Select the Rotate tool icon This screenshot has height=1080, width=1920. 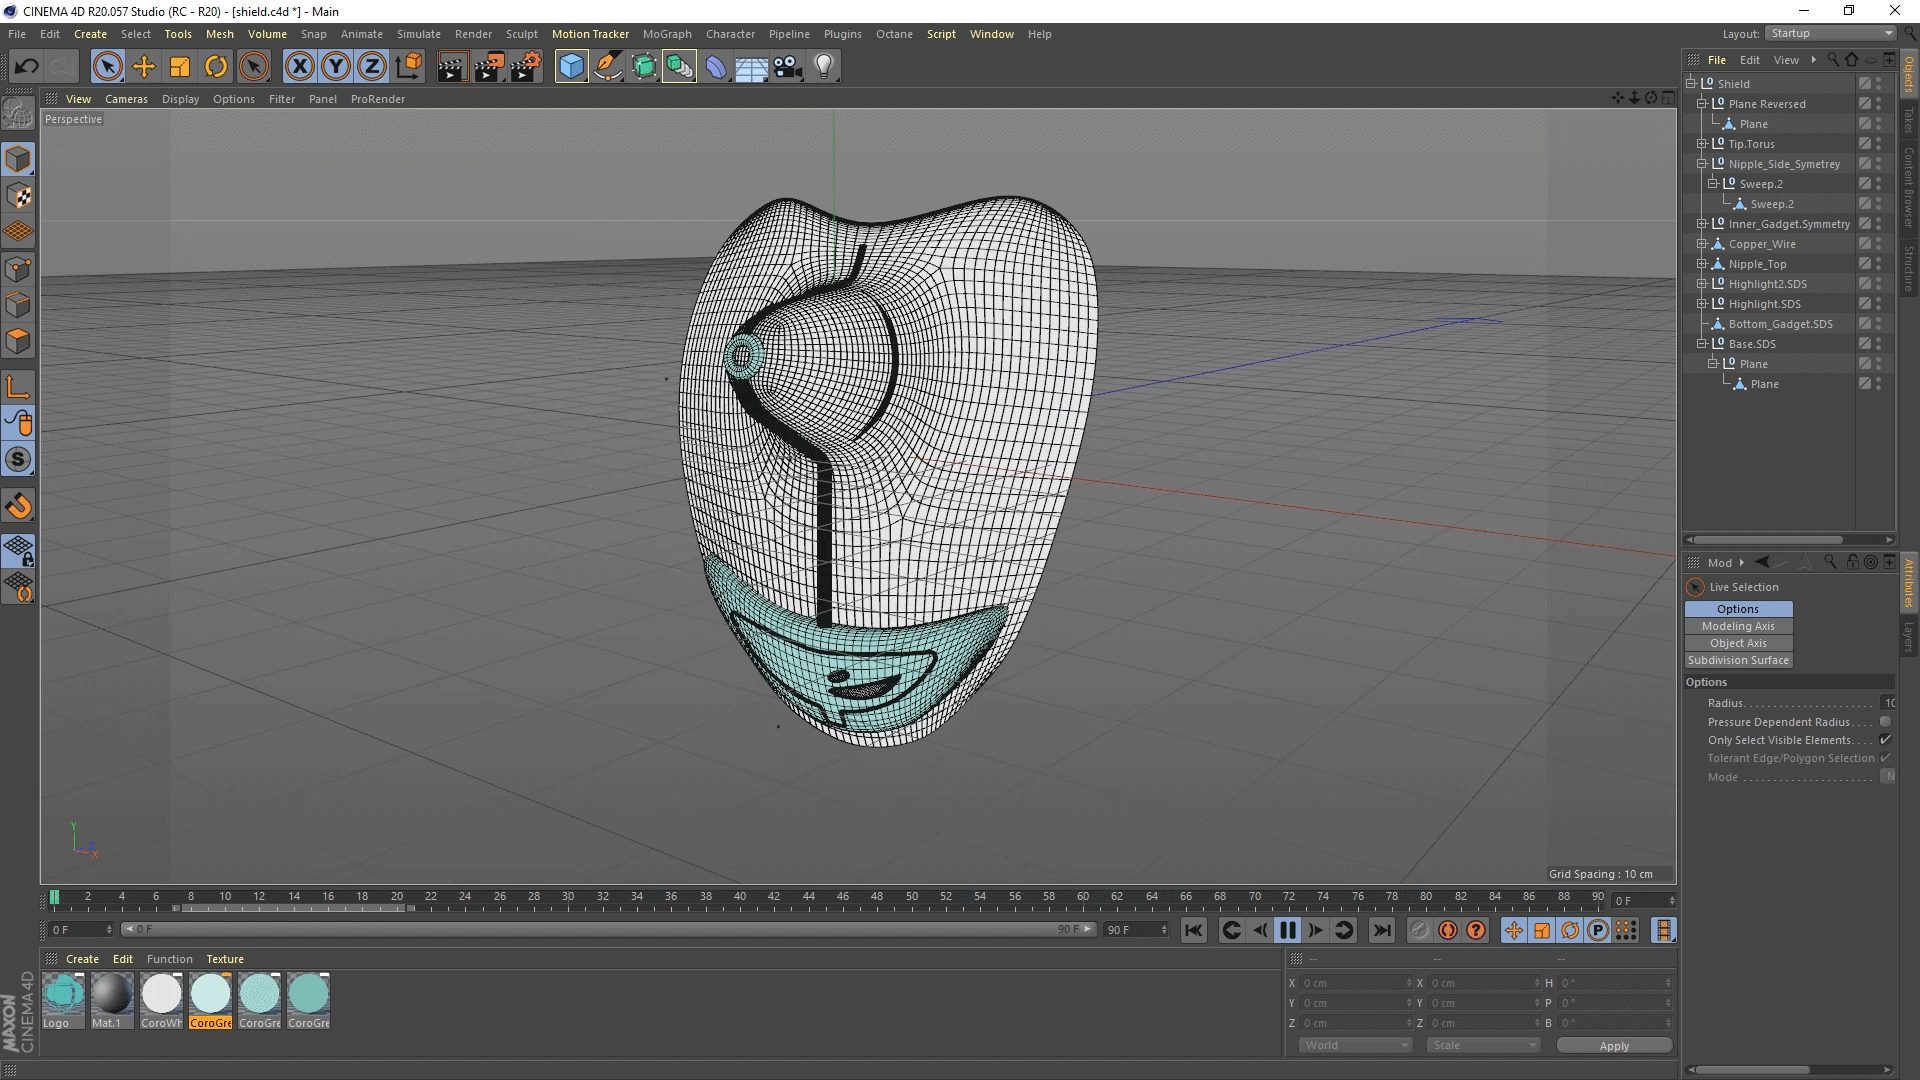[x=216, y=67]
